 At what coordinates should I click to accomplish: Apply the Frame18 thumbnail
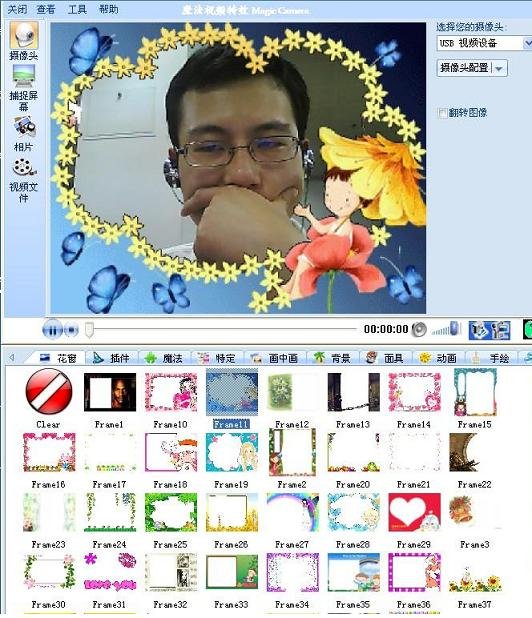pos(171,452)
